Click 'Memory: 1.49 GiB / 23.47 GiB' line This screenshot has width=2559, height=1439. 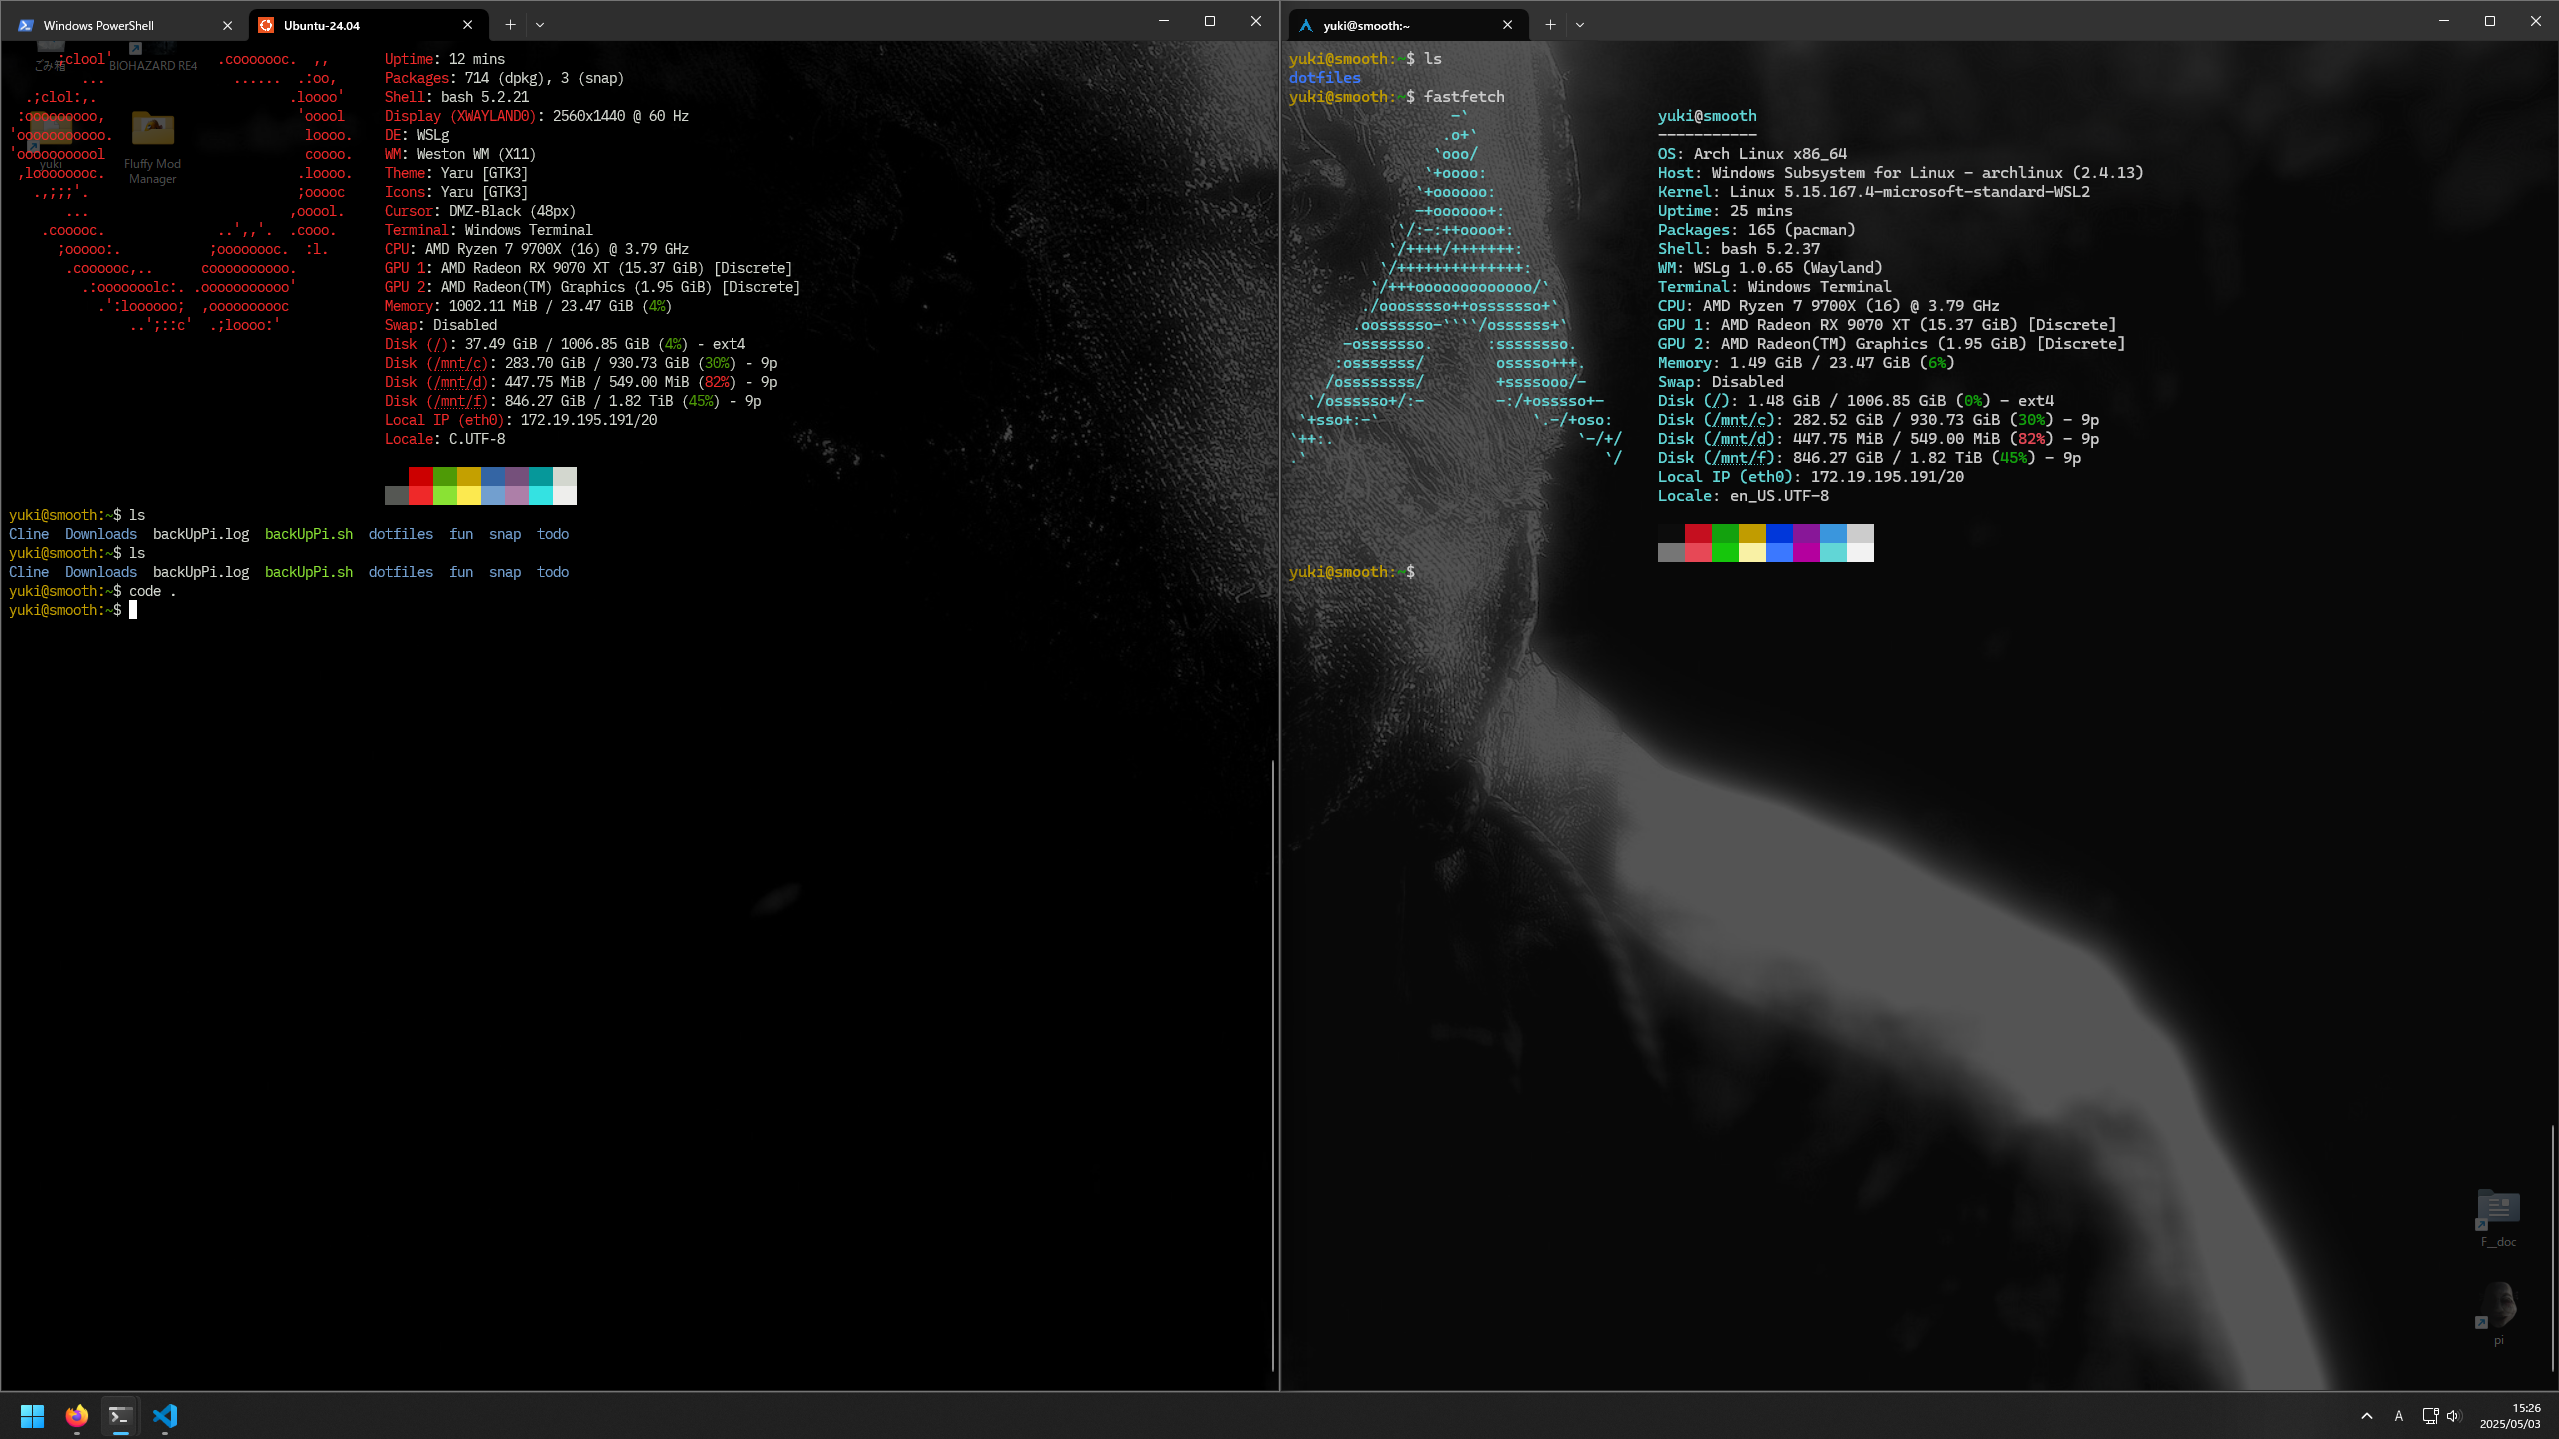(1806, 363)
